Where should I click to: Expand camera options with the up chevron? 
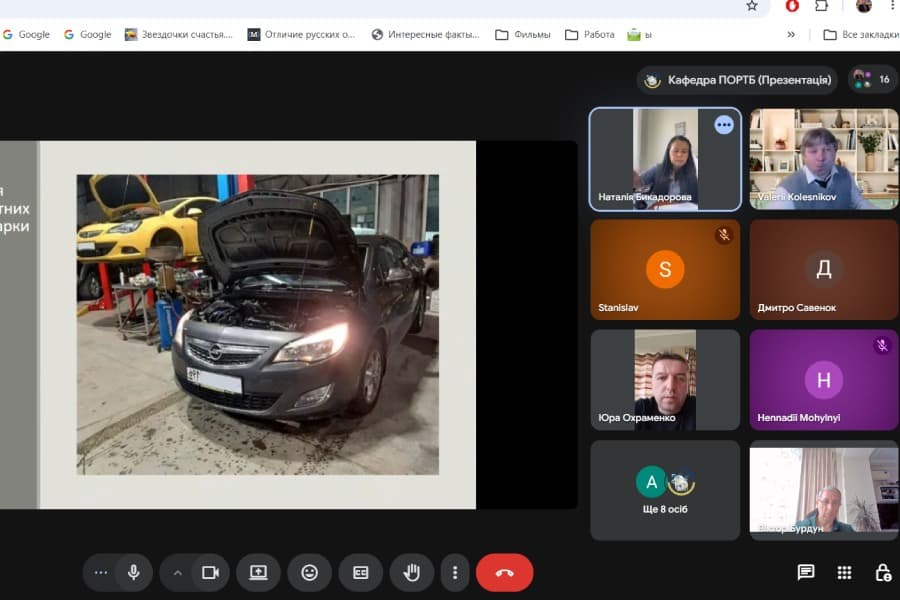177,573
